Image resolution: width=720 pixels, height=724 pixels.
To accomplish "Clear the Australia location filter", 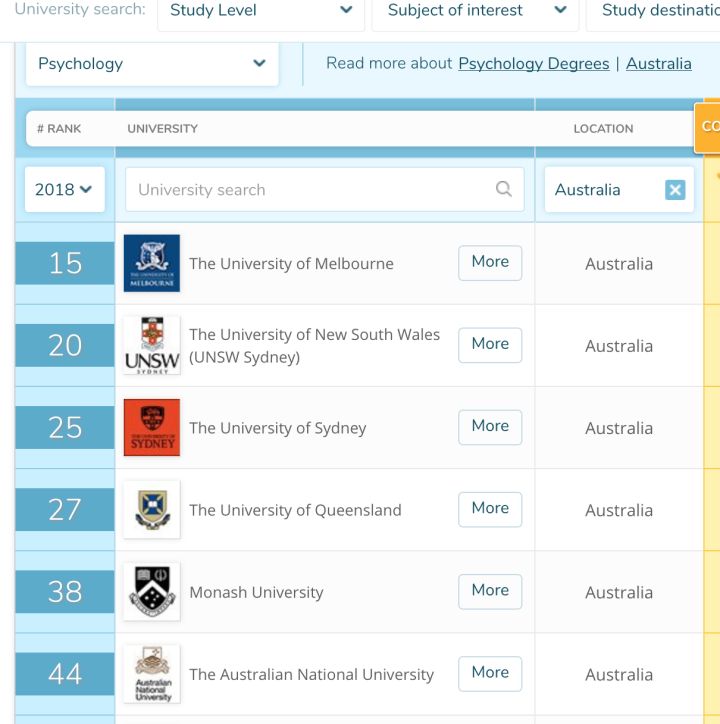I will tap(675, 190).
